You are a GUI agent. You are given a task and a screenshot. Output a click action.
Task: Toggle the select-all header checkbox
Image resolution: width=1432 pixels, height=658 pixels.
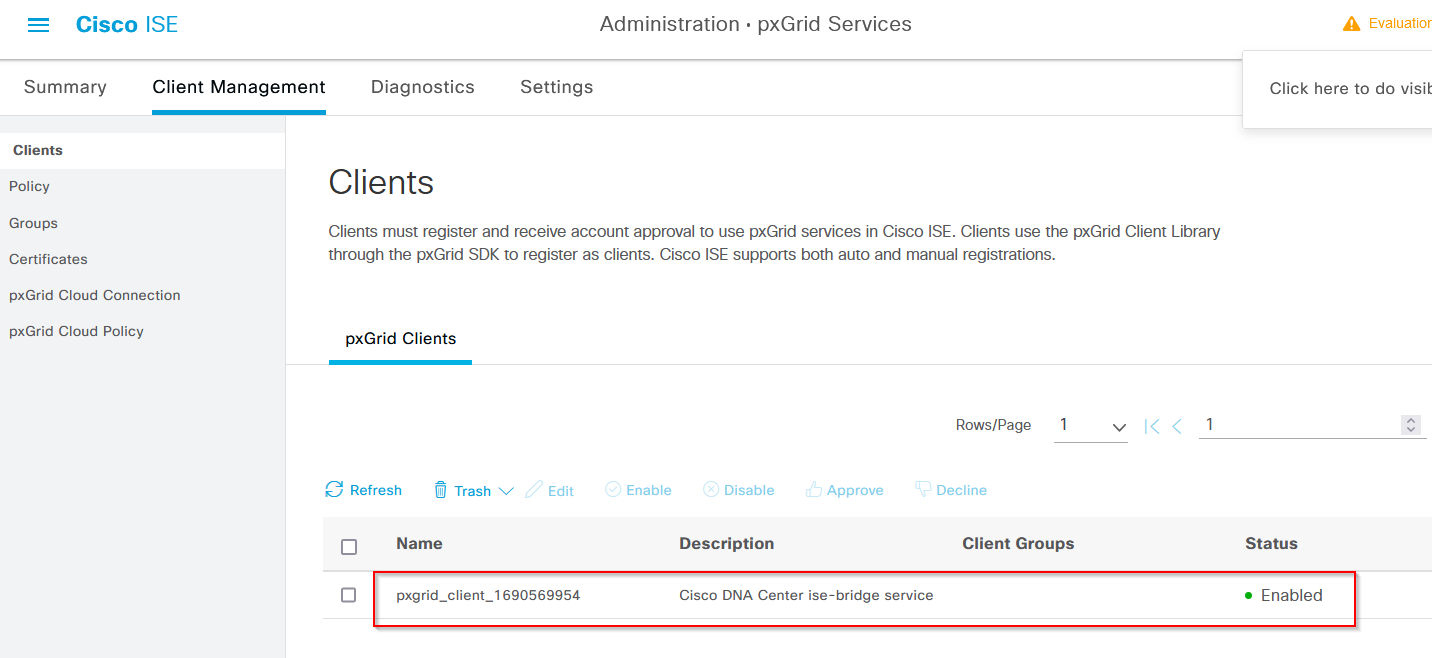349,546
